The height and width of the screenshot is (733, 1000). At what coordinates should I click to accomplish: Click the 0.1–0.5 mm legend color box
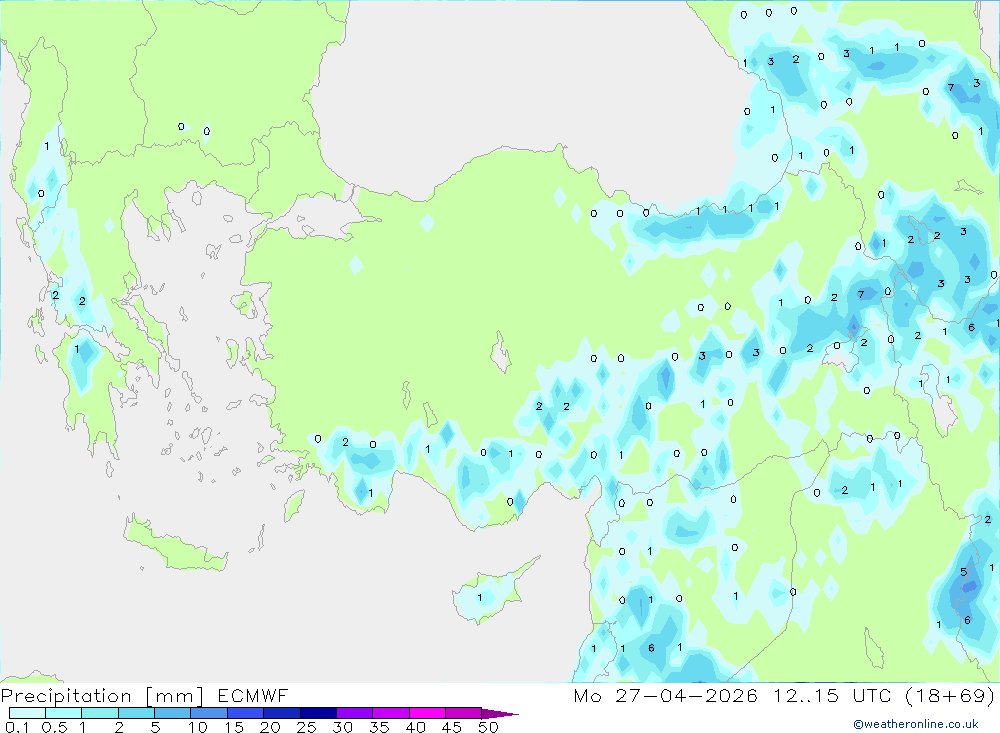pos(27,713)
